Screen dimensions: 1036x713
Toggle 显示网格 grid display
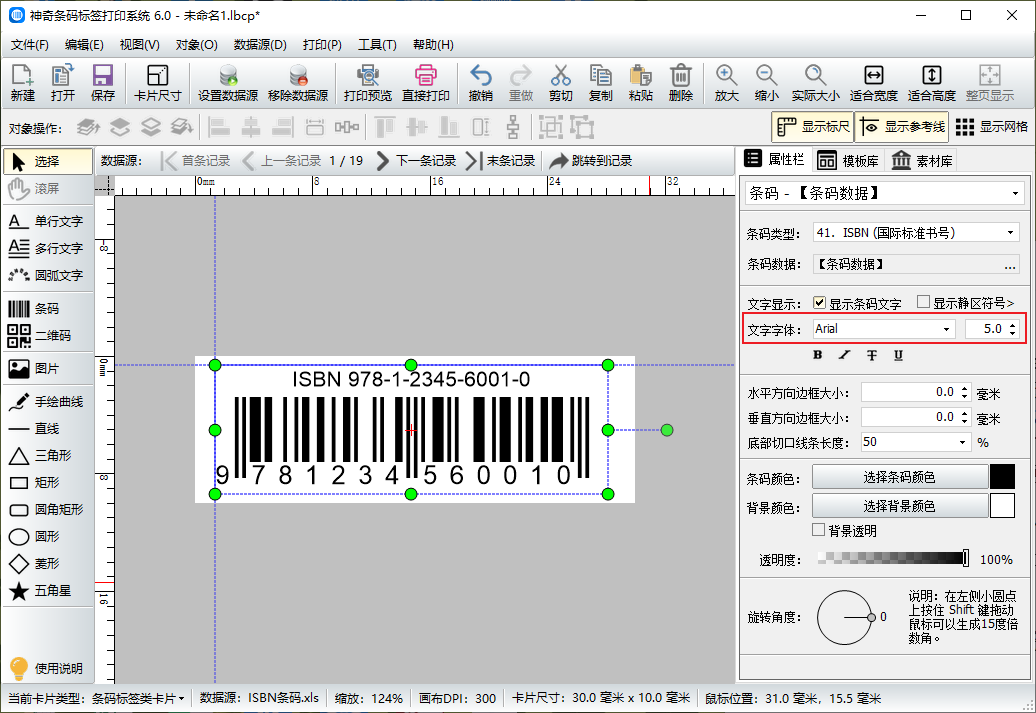tap(992, 127)
